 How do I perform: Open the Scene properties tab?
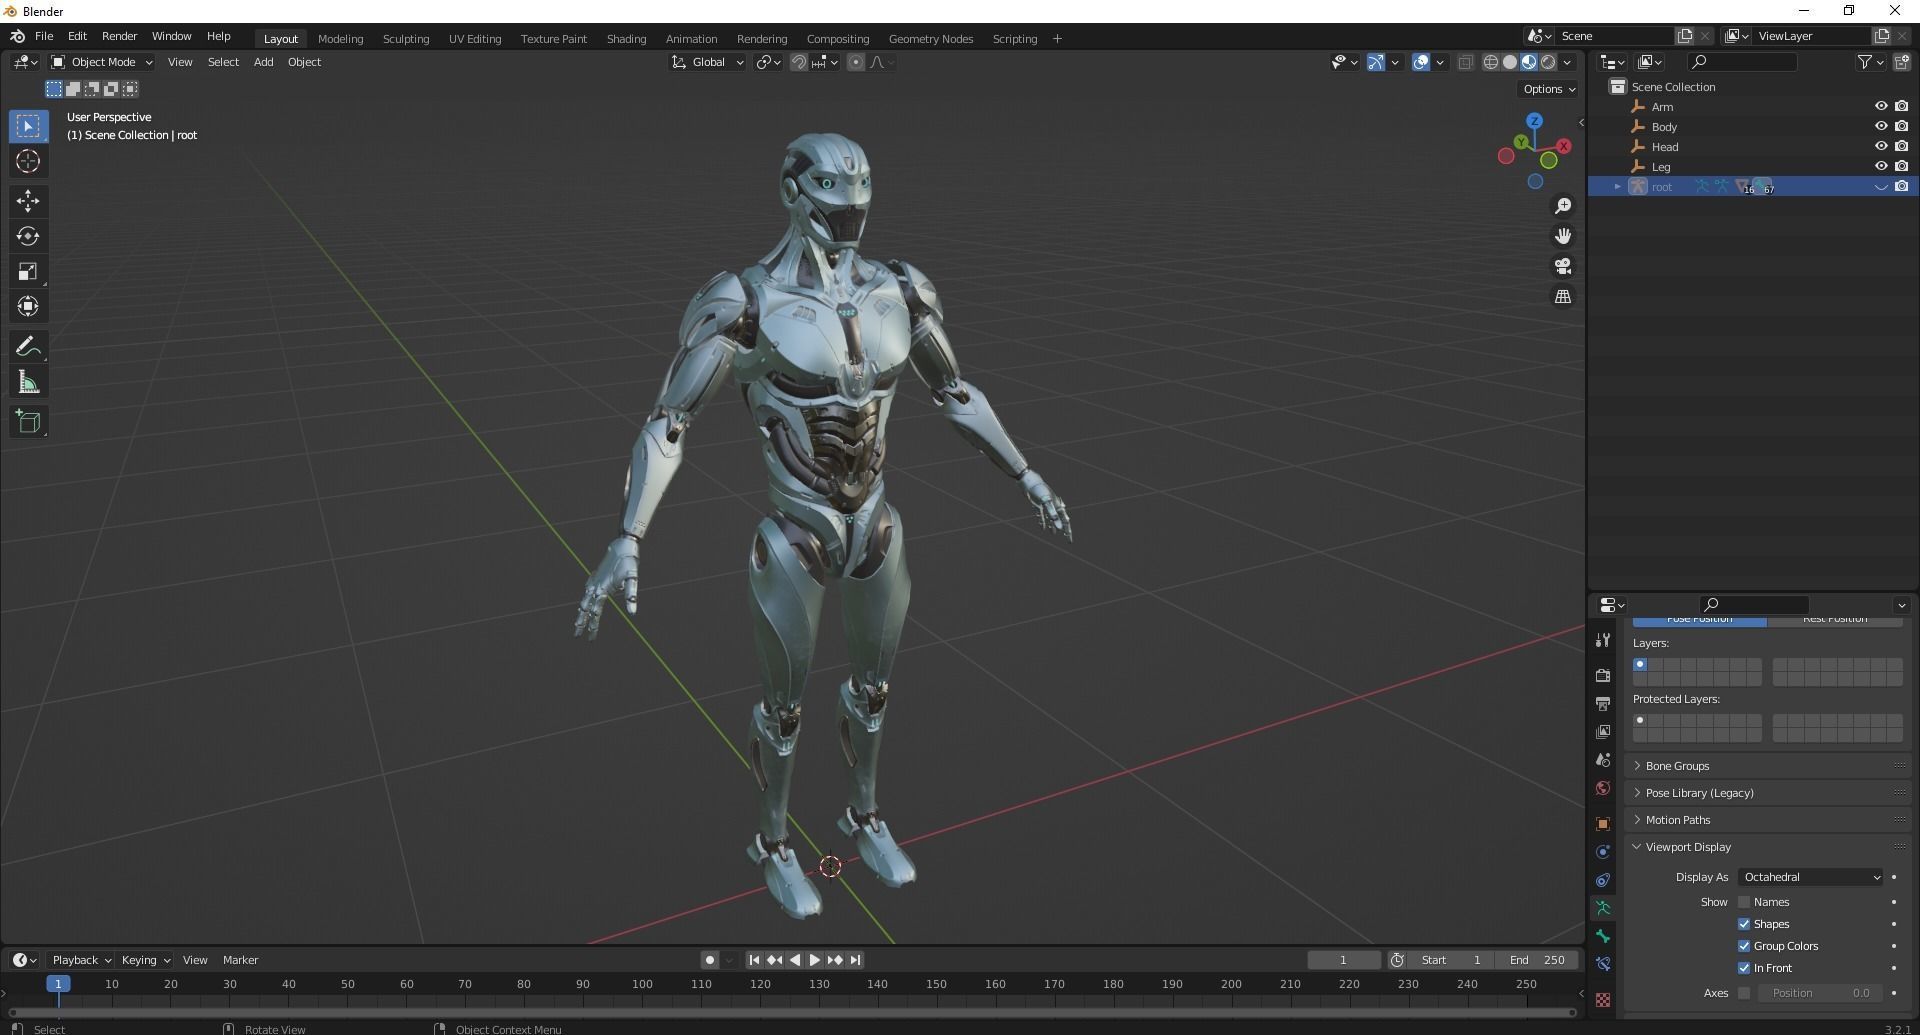point(1603,760)
